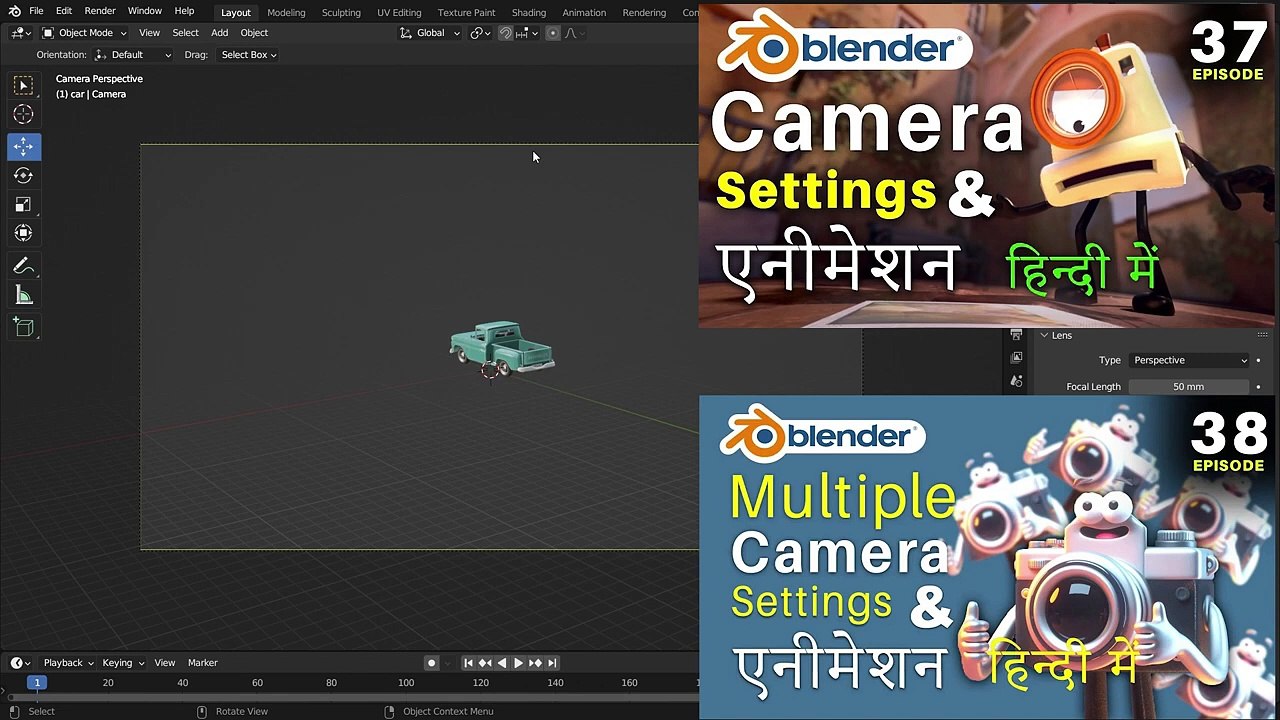Viewport: 1280px width, 720px height.
Task: Click the Blender logo icon in menu bar
Action: (14, 11)
